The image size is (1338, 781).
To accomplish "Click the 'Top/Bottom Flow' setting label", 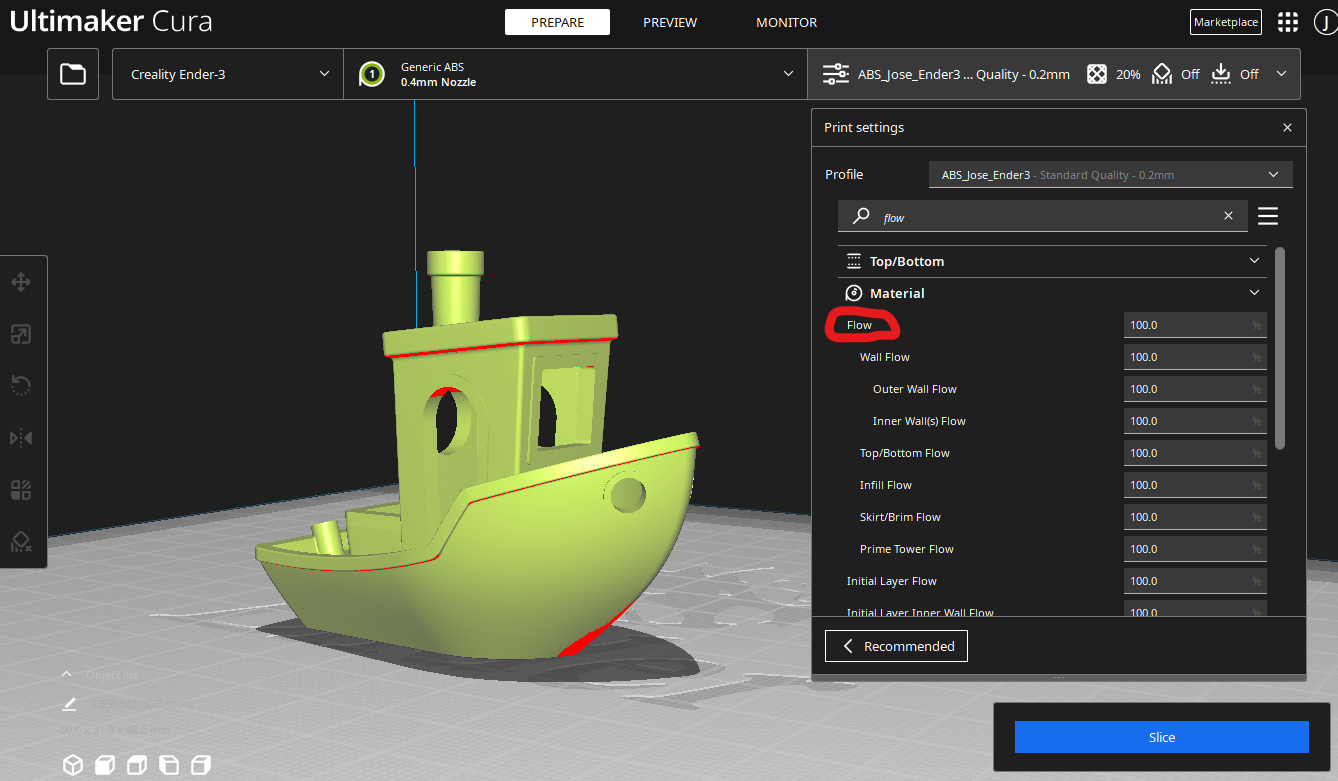I will [905, 453].
